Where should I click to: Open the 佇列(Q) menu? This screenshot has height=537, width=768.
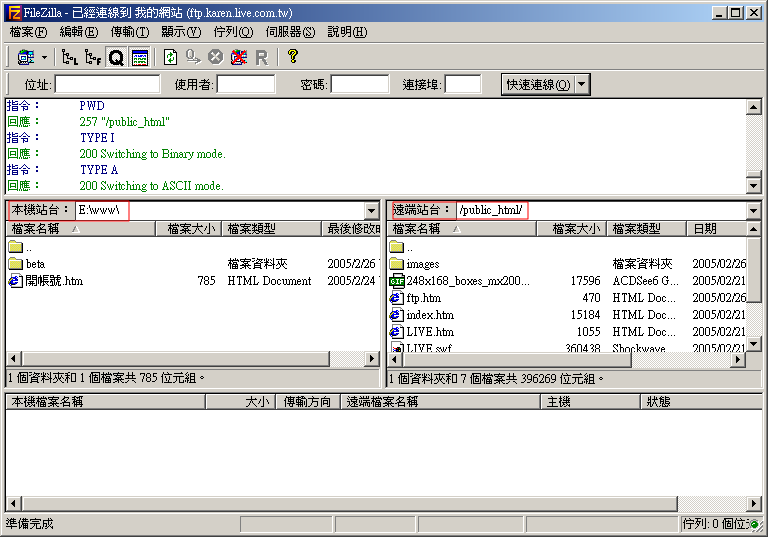[233, 32]
